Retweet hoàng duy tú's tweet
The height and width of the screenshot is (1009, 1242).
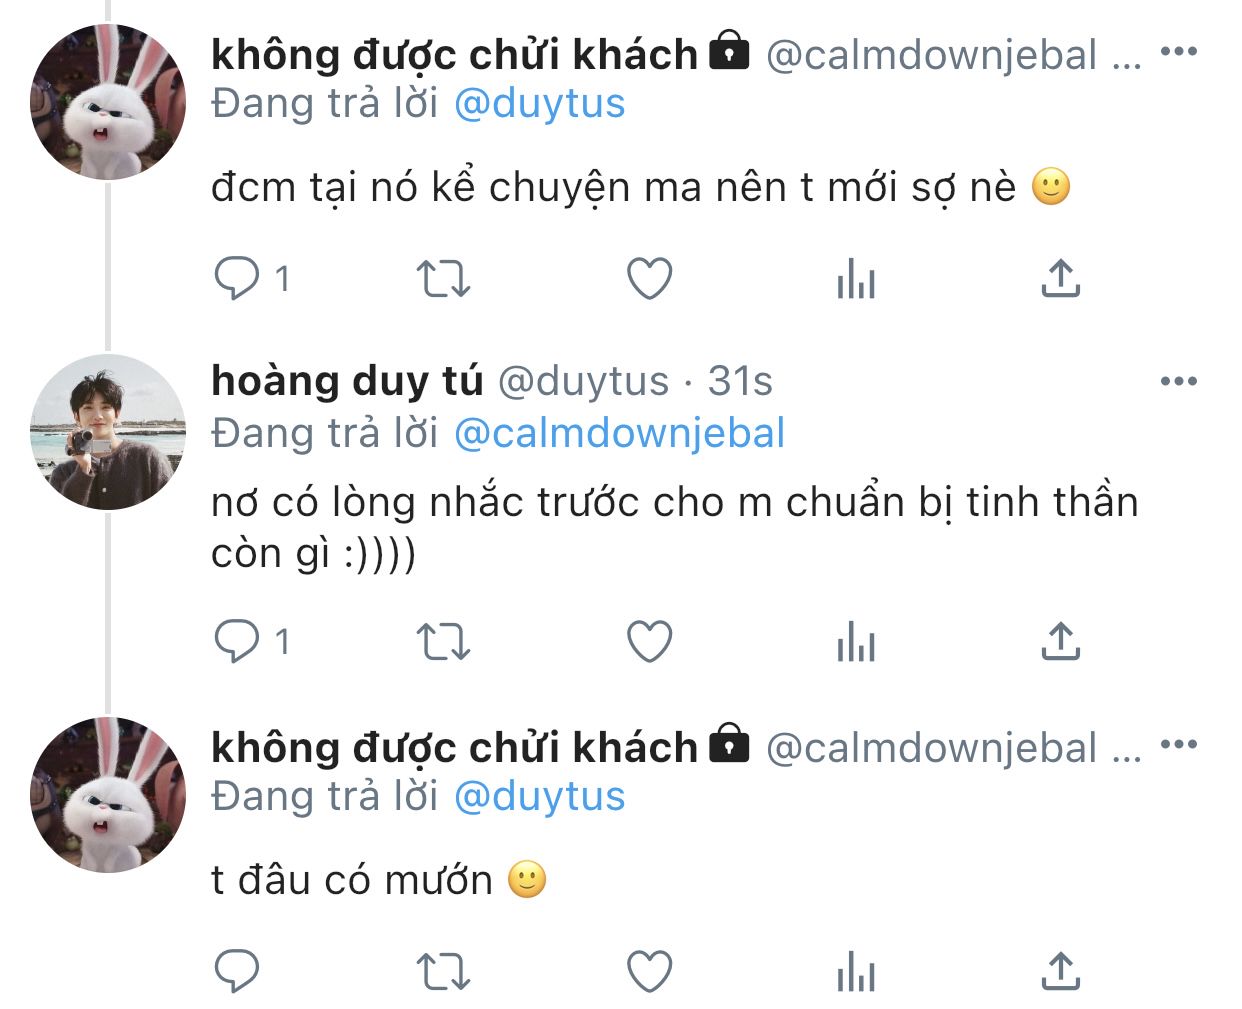click(443, 642)
